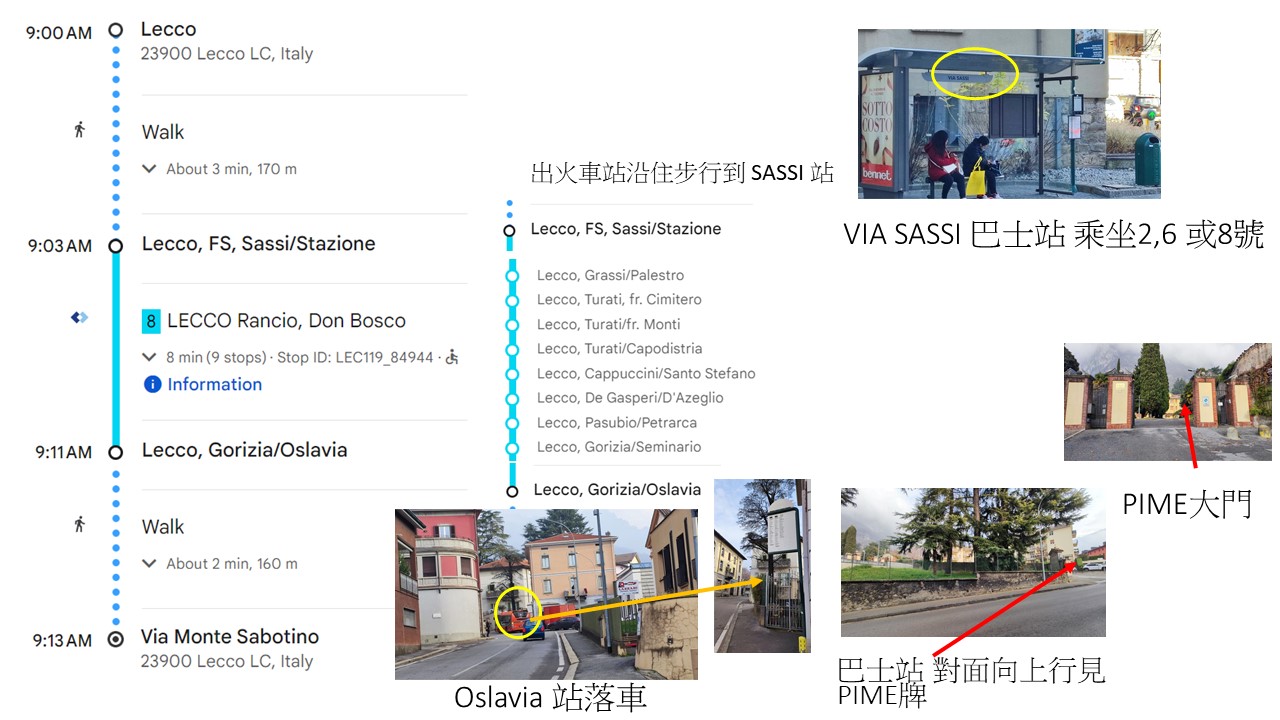The image size is (1280, 720).
Task: Click the transit arrows icon left of route 8
Action: (x=79, y=318)
